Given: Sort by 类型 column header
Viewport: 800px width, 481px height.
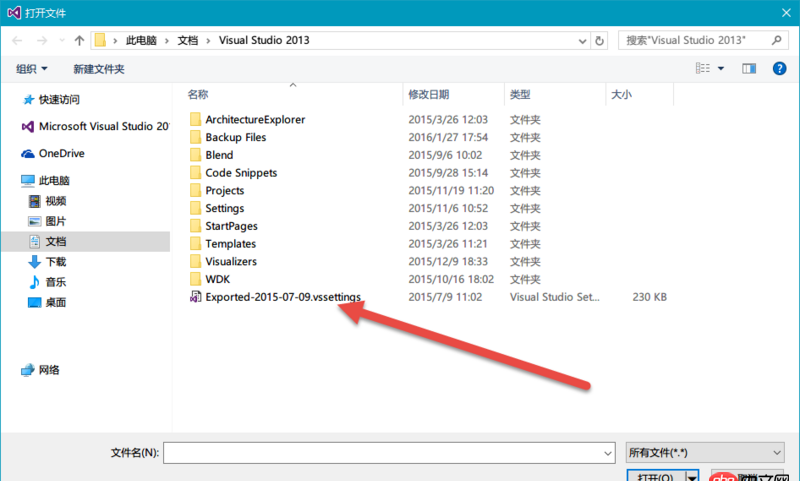Looking at the screenshot, I should tap(520, 94).
